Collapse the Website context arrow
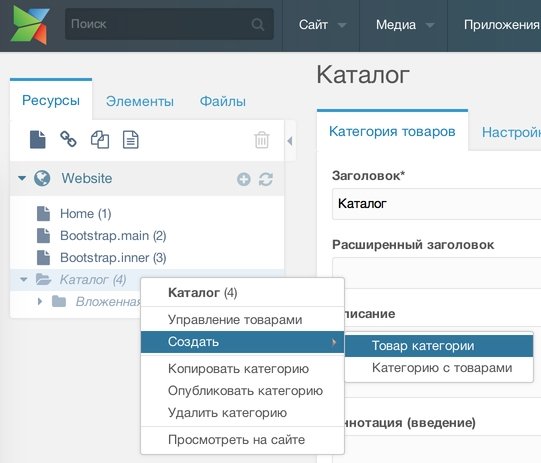Viewport: 541px width, 463px height. 22,178
